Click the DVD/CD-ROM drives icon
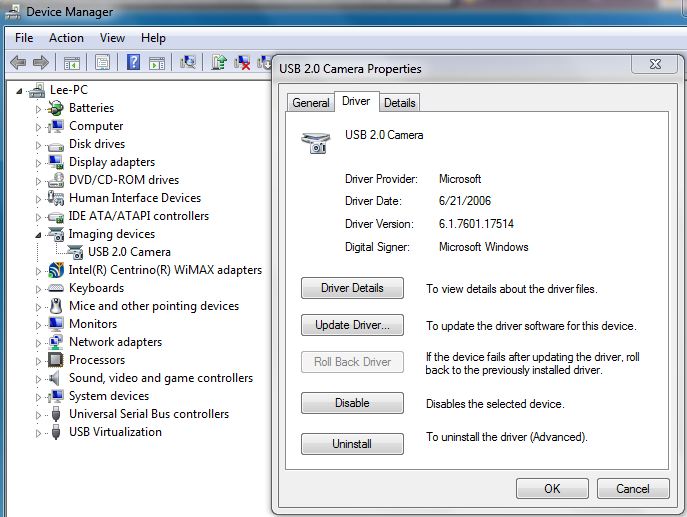The width and height of the screenshot is (687, 517). (56, 180)
